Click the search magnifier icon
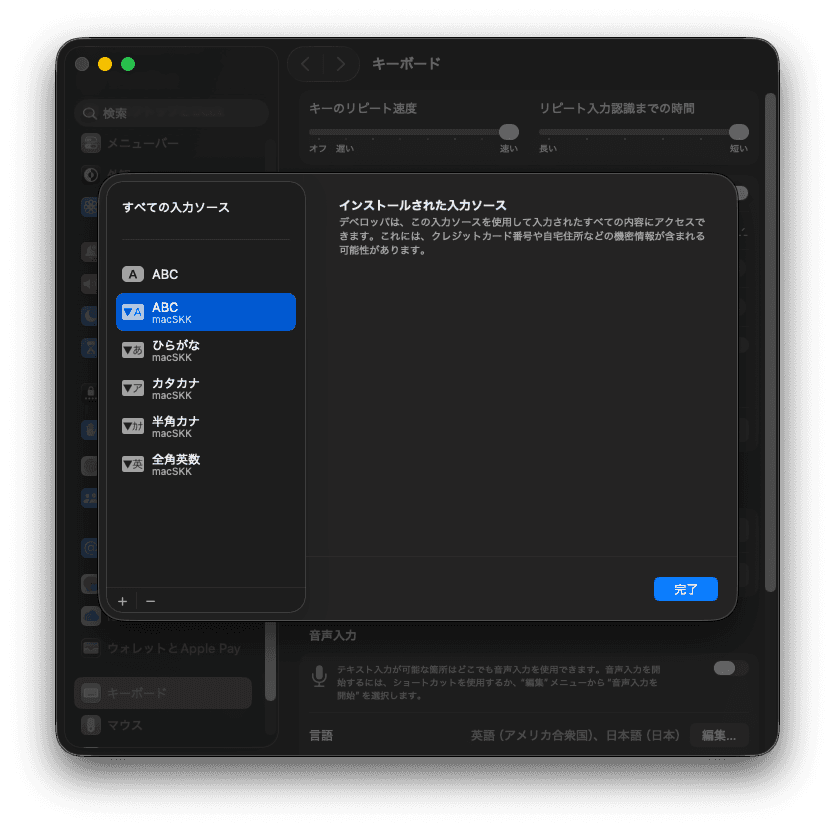 (x=89, y=113)
